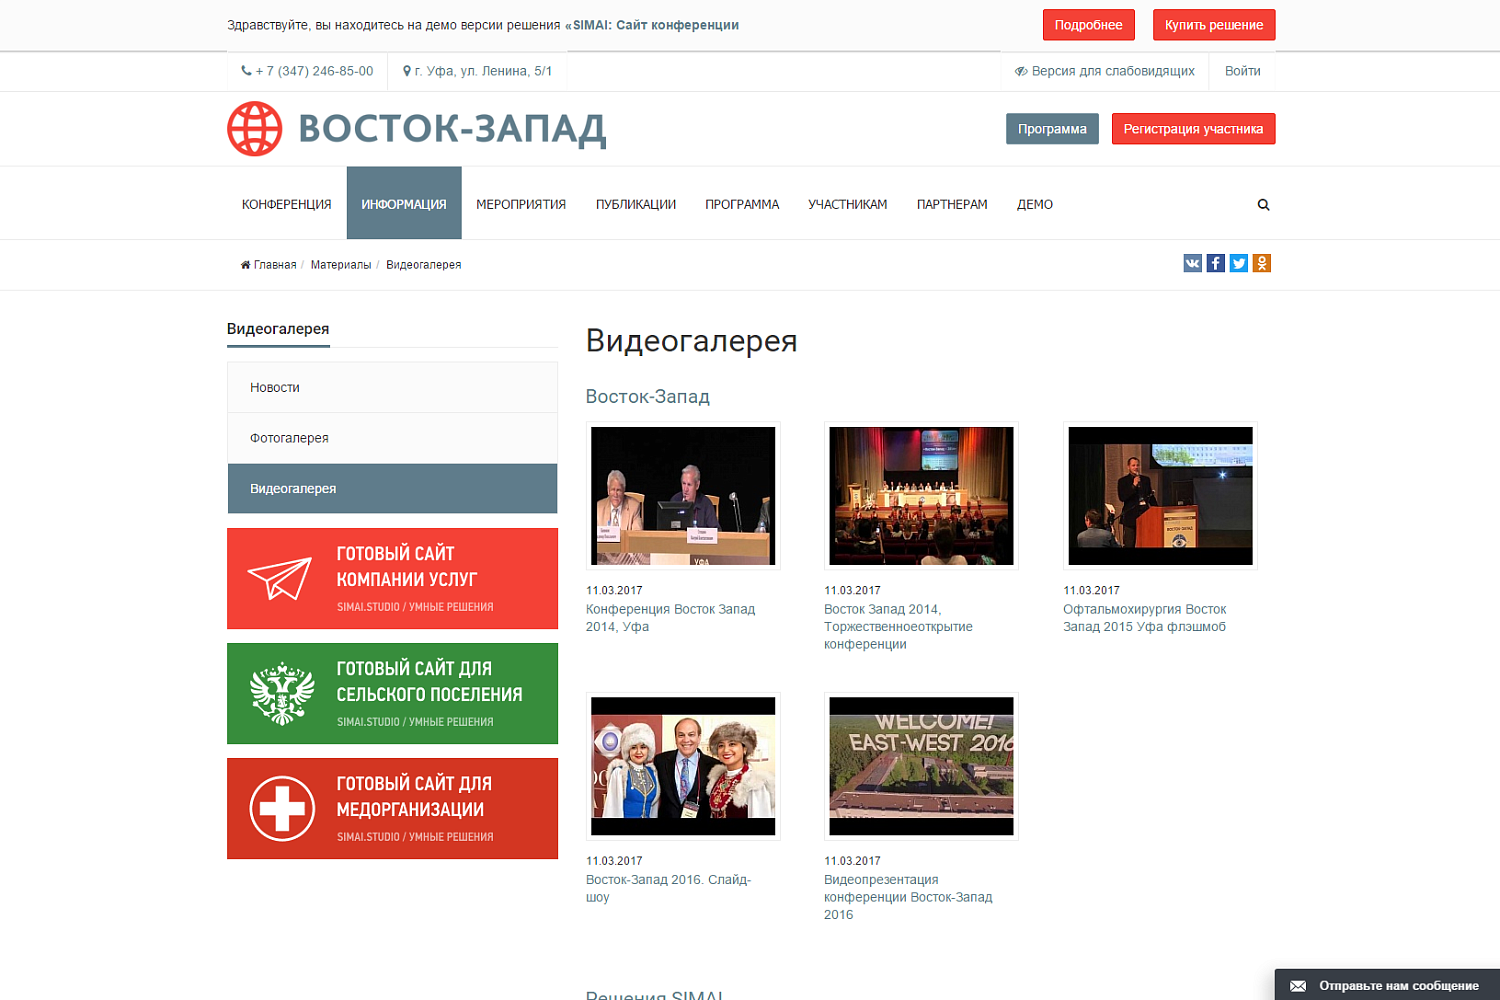Click the home icon in breadcrumbs
Image resolution: width=1500 pixels, height=1000 pixels.
coord(245,265)
